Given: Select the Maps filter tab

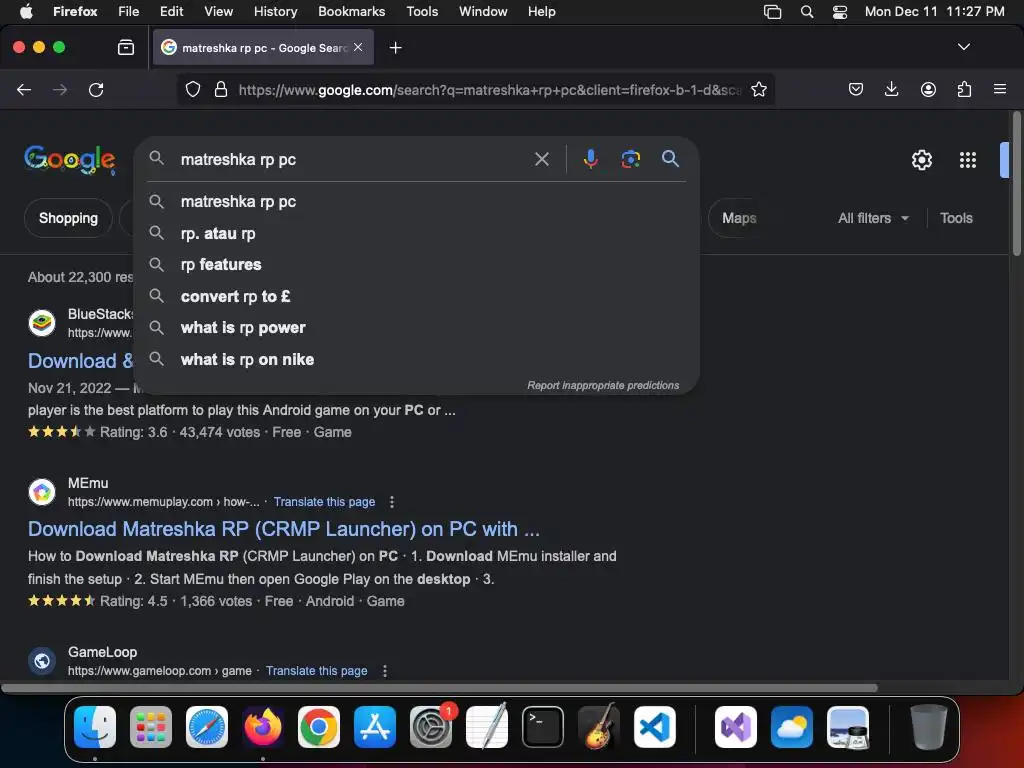Looking at the screenshot, I should point(739,218).
